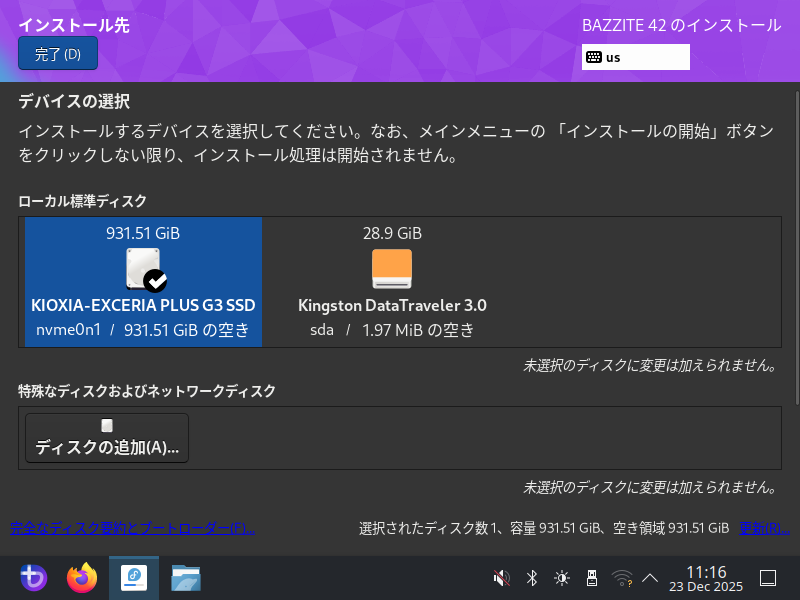Click the show desktop icon
800x600 pixels.
(x=768, y=578)
